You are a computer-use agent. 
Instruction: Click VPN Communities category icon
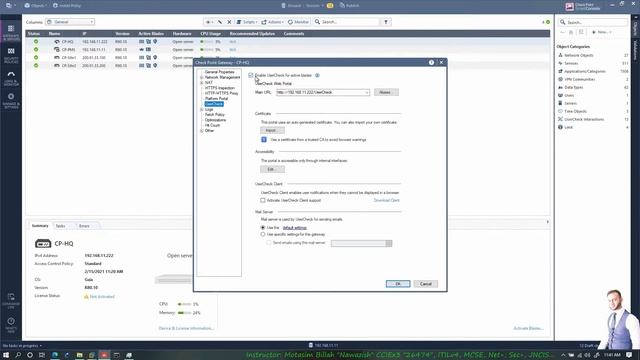point(560,79)
